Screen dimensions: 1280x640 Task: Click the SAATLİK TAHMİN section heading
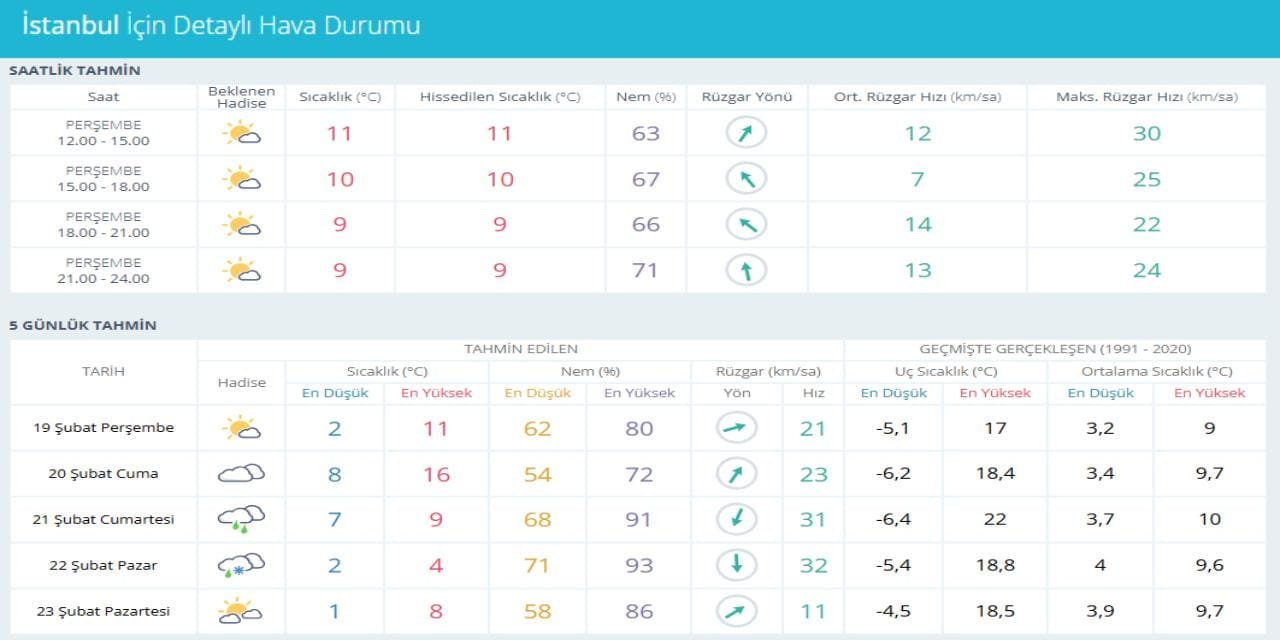tap(75, 71)
